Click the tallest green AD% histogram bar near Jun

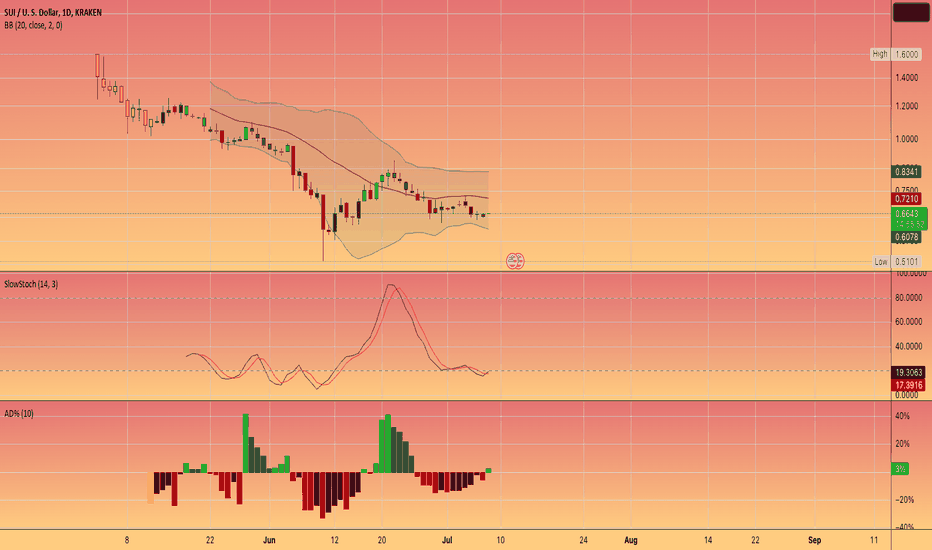tap(245, 443)
